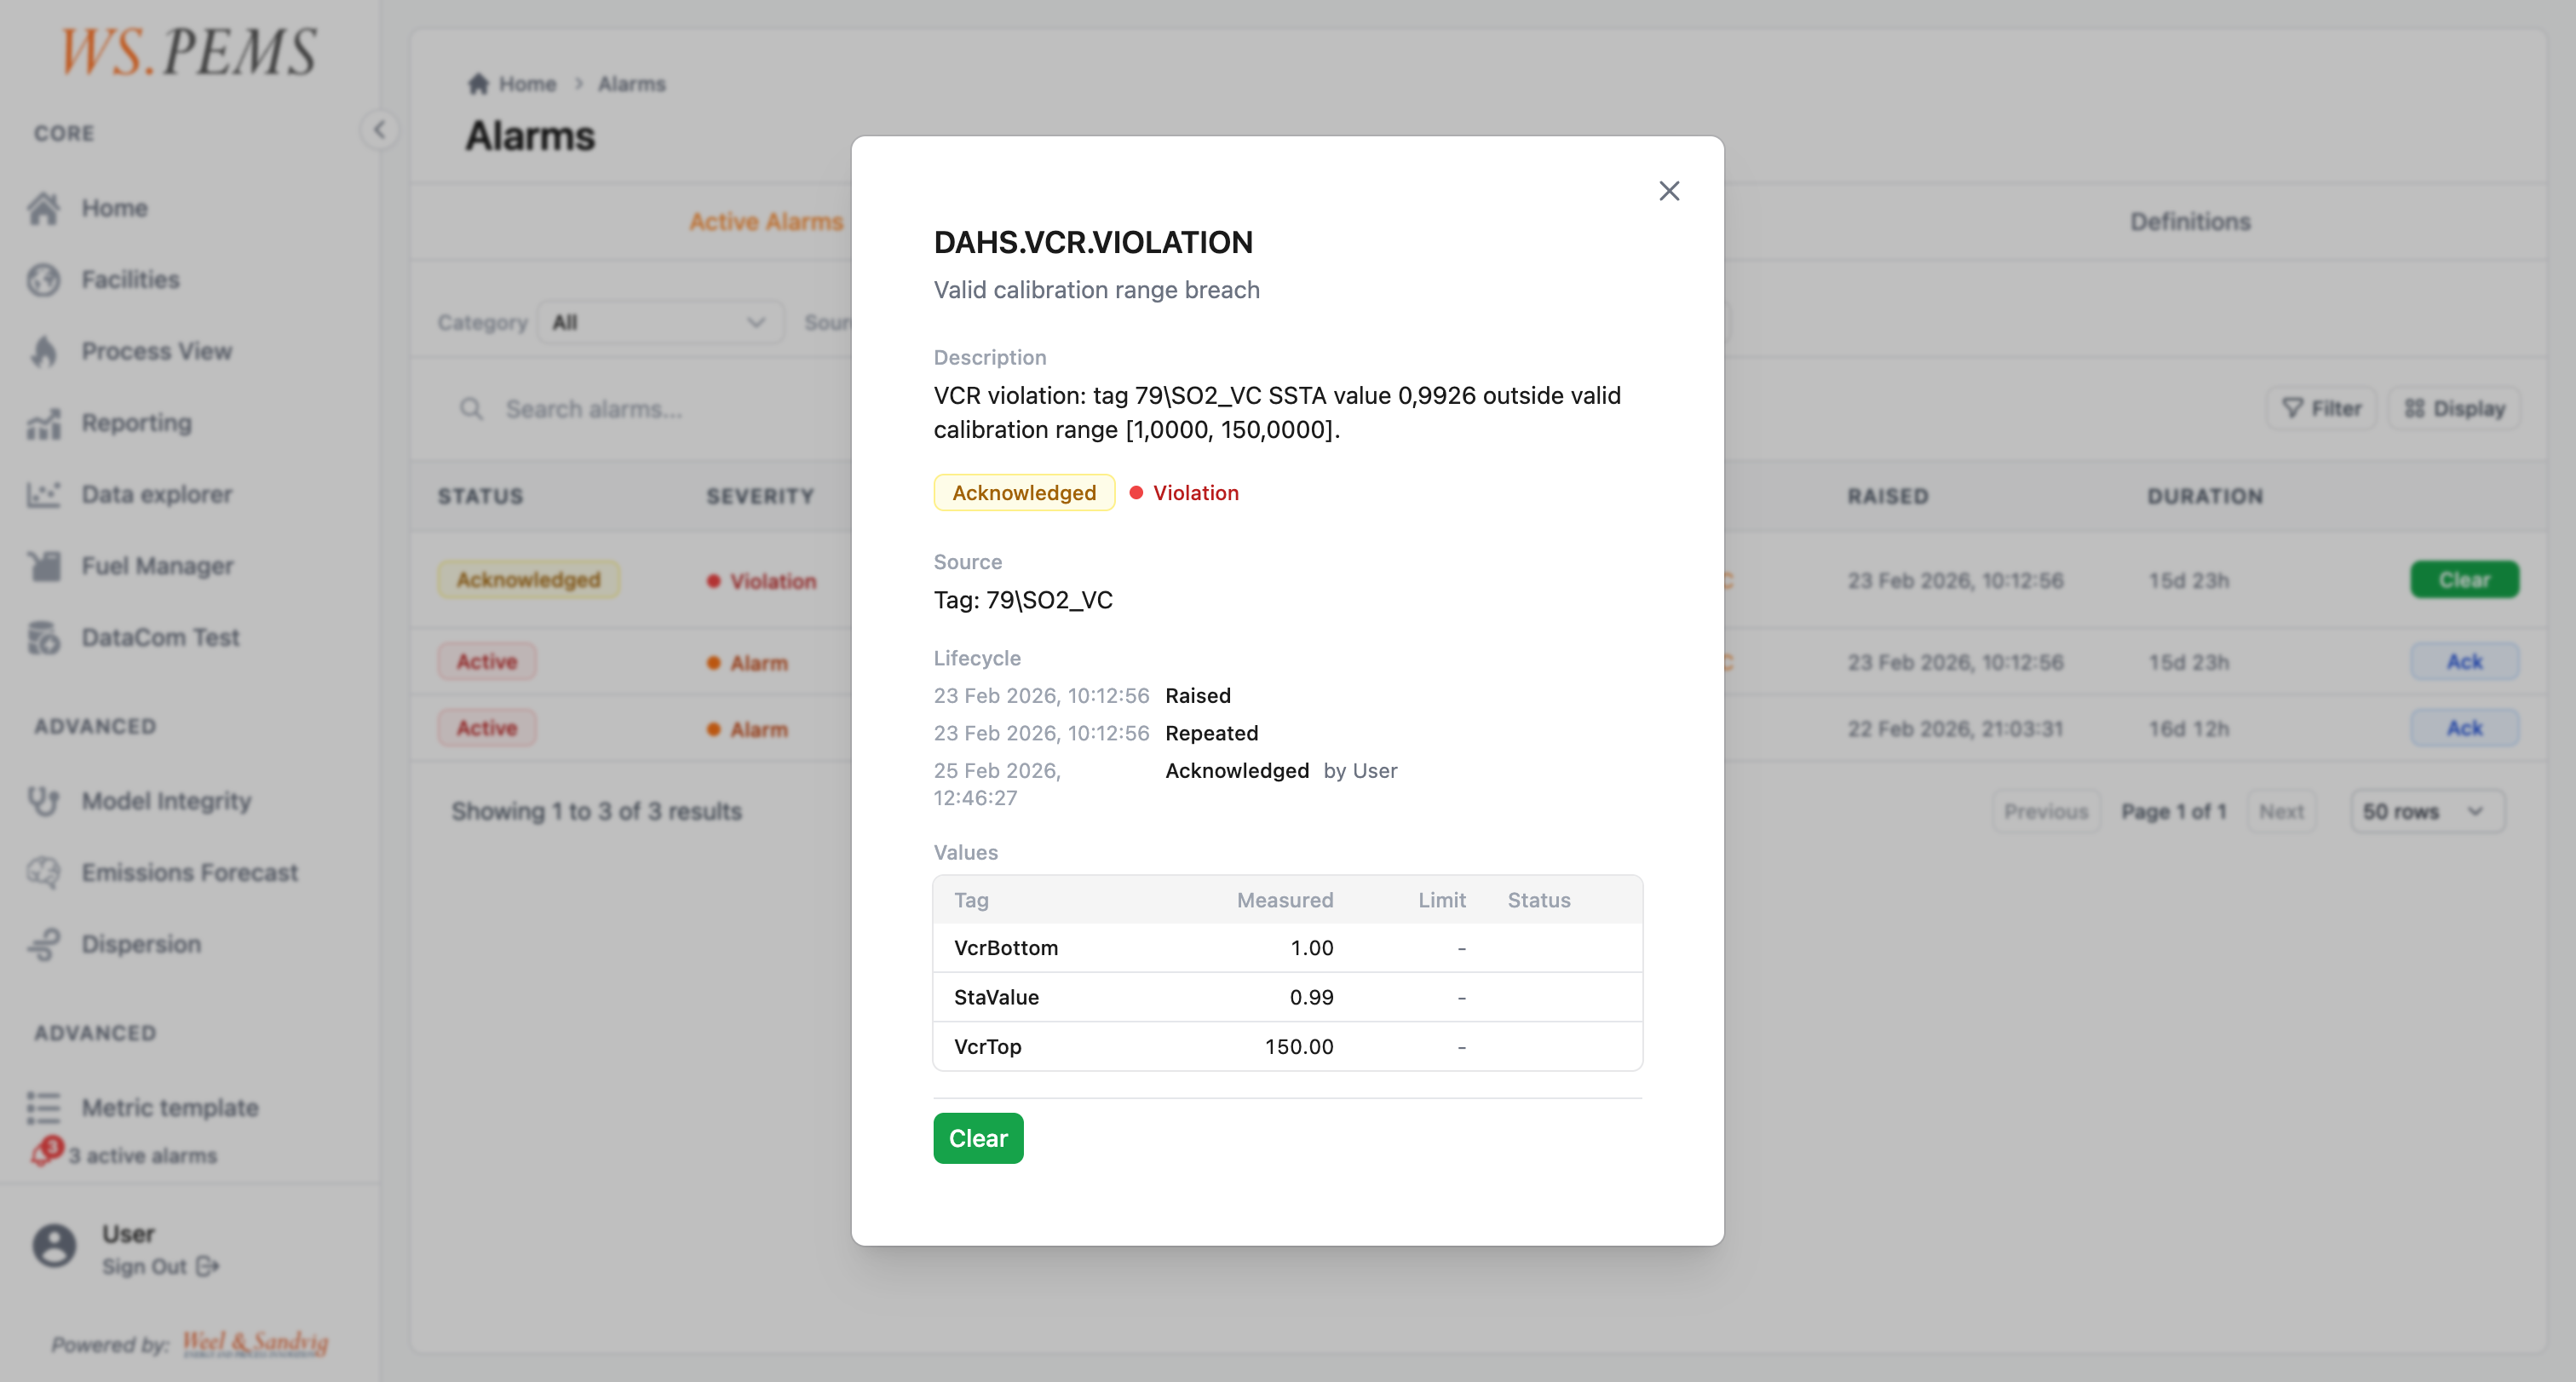Open the Dispersion wind icon
This screenshot has width=2576, height=1382.
point(43,945)
